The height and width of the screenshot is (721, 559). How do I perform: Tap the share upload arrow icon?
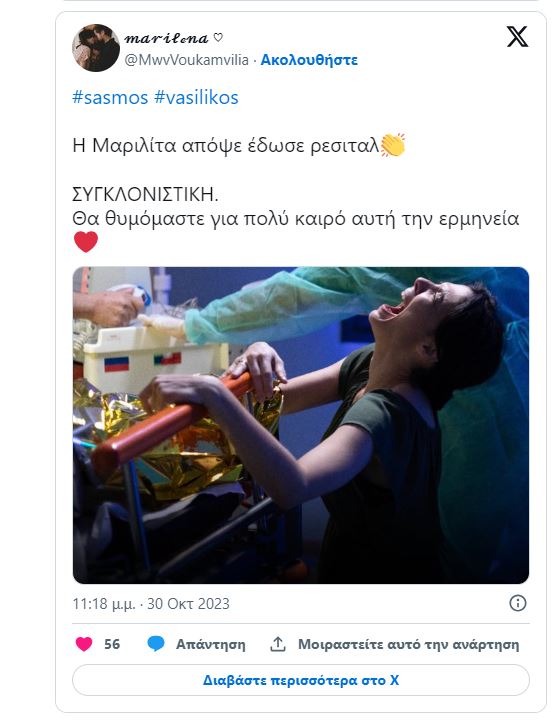click(278, 644)
